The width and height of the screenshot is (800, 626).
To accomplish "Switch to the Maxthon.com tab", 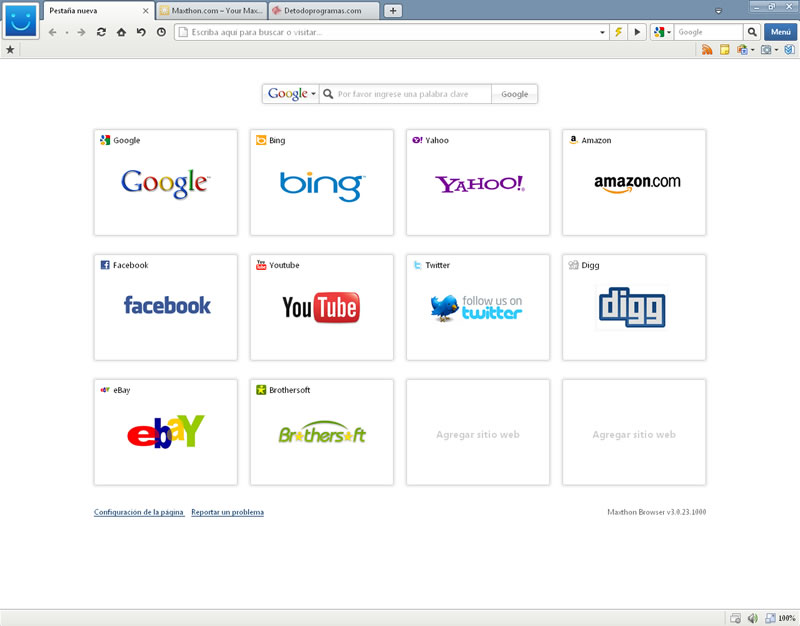I will coord(212,11).
